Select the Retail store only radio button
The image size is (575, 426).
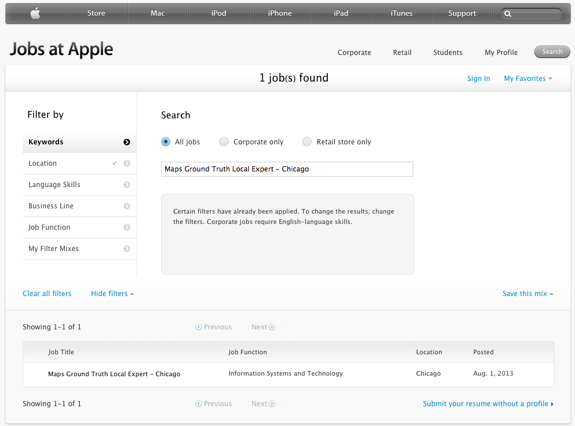pos(307,142)
